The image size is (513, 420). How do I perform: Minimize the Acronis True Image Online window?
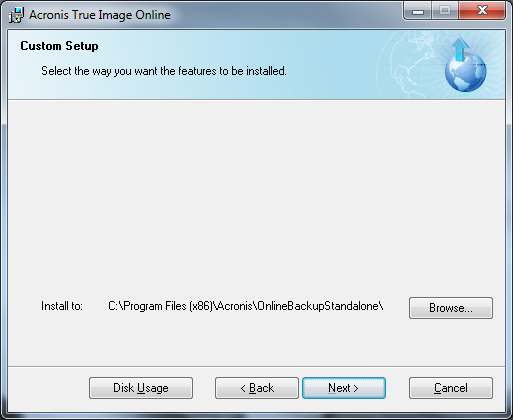pyautogui.click(x=418, y=11)
